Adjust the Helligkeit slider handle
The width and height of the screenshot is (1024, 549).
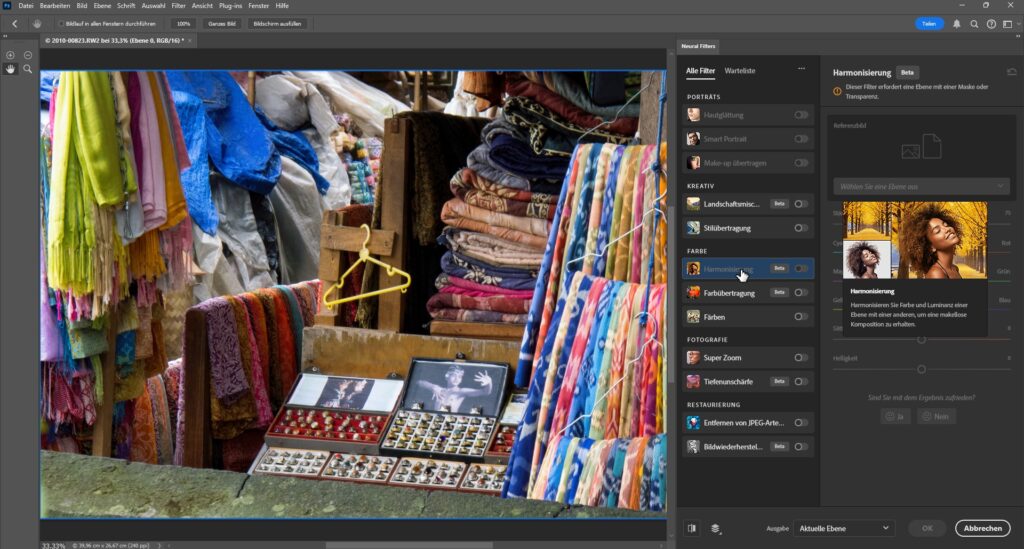coord(921,369)
